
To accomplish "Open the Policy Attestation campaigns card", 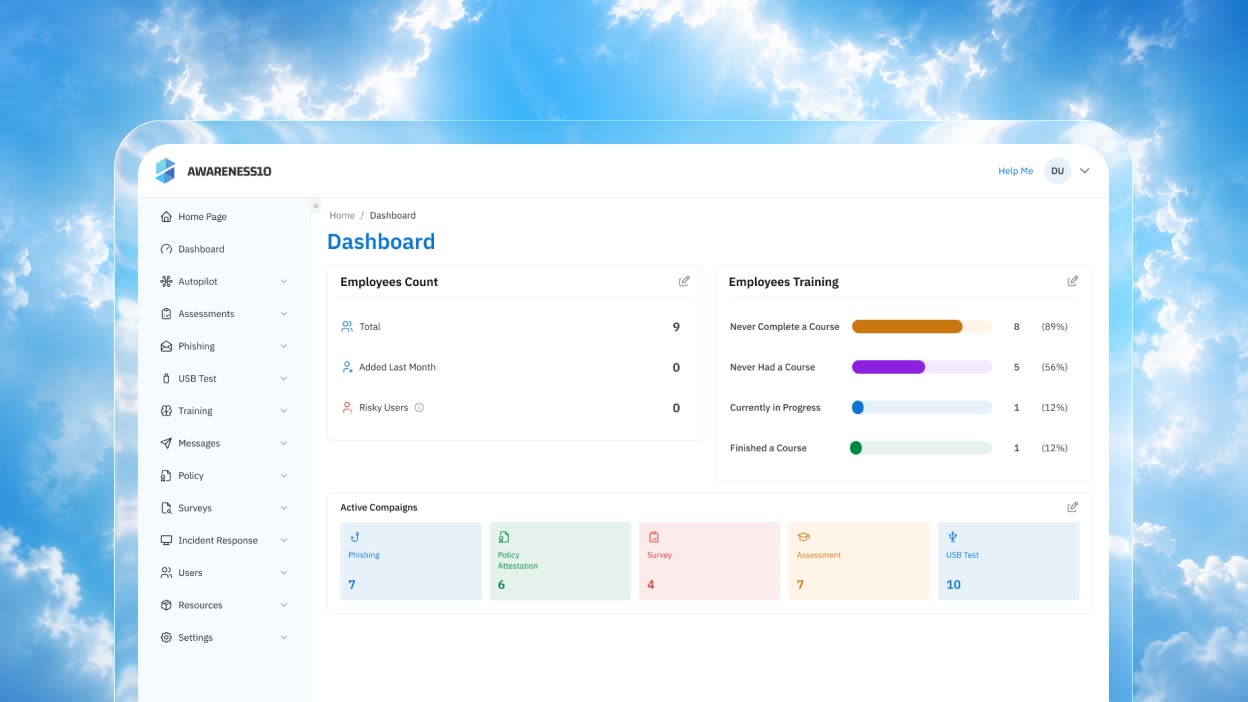I will 560,561.
